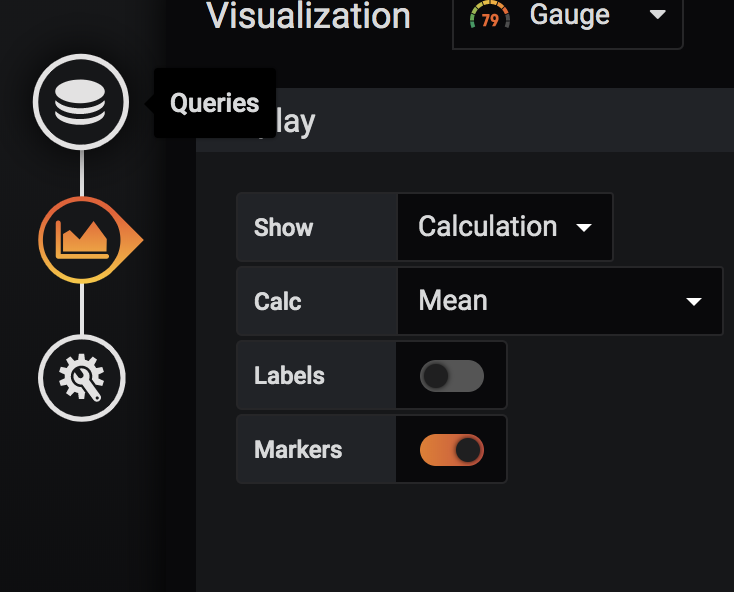Disable the Markers toggle switch
The width and height of the screenshot is (734, 592).
pyautogui.click(x=452, y=450)
